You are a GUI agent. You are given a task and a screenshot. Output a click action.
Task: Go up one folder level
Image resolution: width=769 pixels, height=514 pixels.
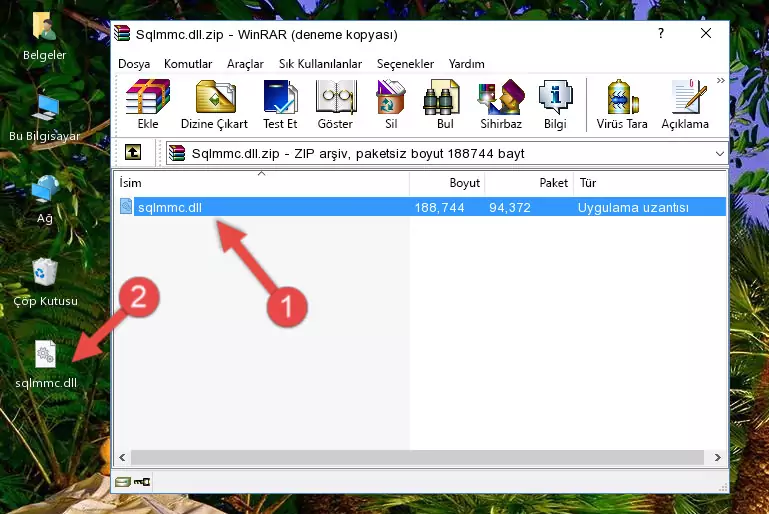(133, 153)
